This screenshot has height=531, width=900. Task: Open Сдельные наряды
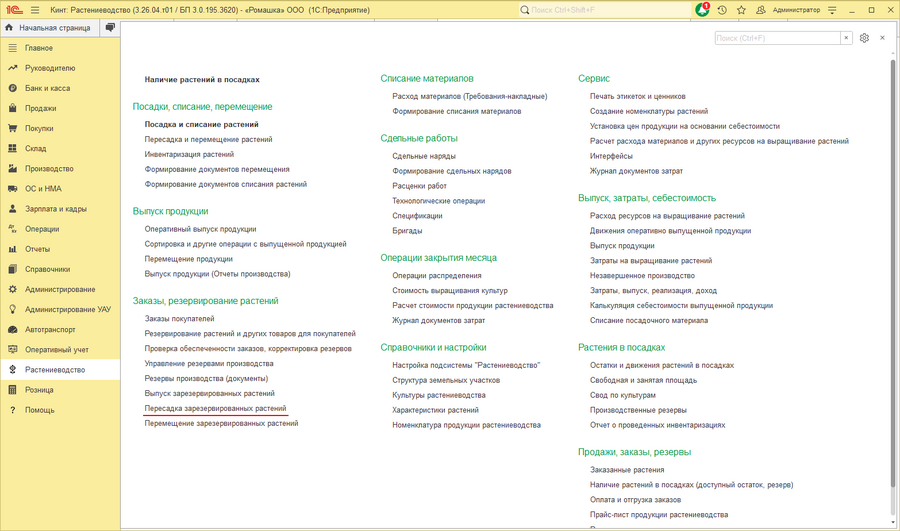[424, 156]
